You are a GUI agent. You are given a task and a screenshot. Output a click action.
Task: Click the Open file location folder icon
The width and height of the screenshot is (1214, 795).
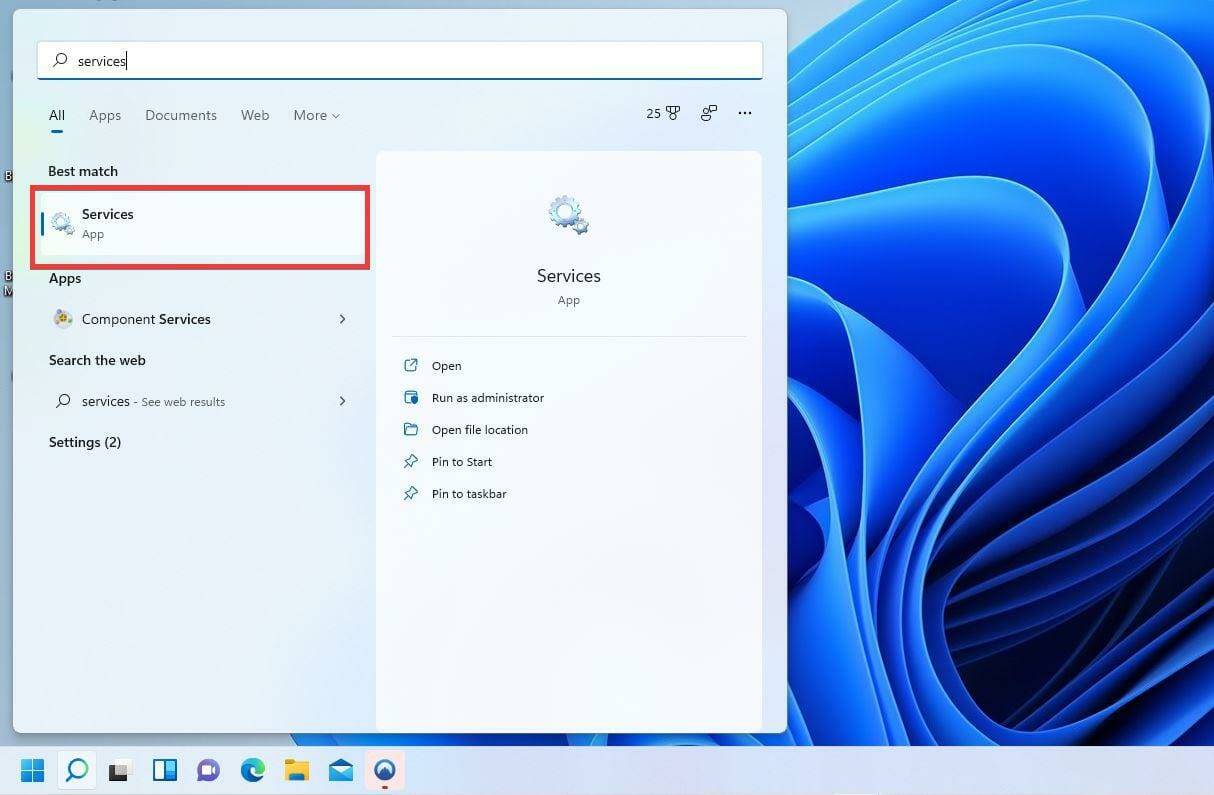(411, 429)
